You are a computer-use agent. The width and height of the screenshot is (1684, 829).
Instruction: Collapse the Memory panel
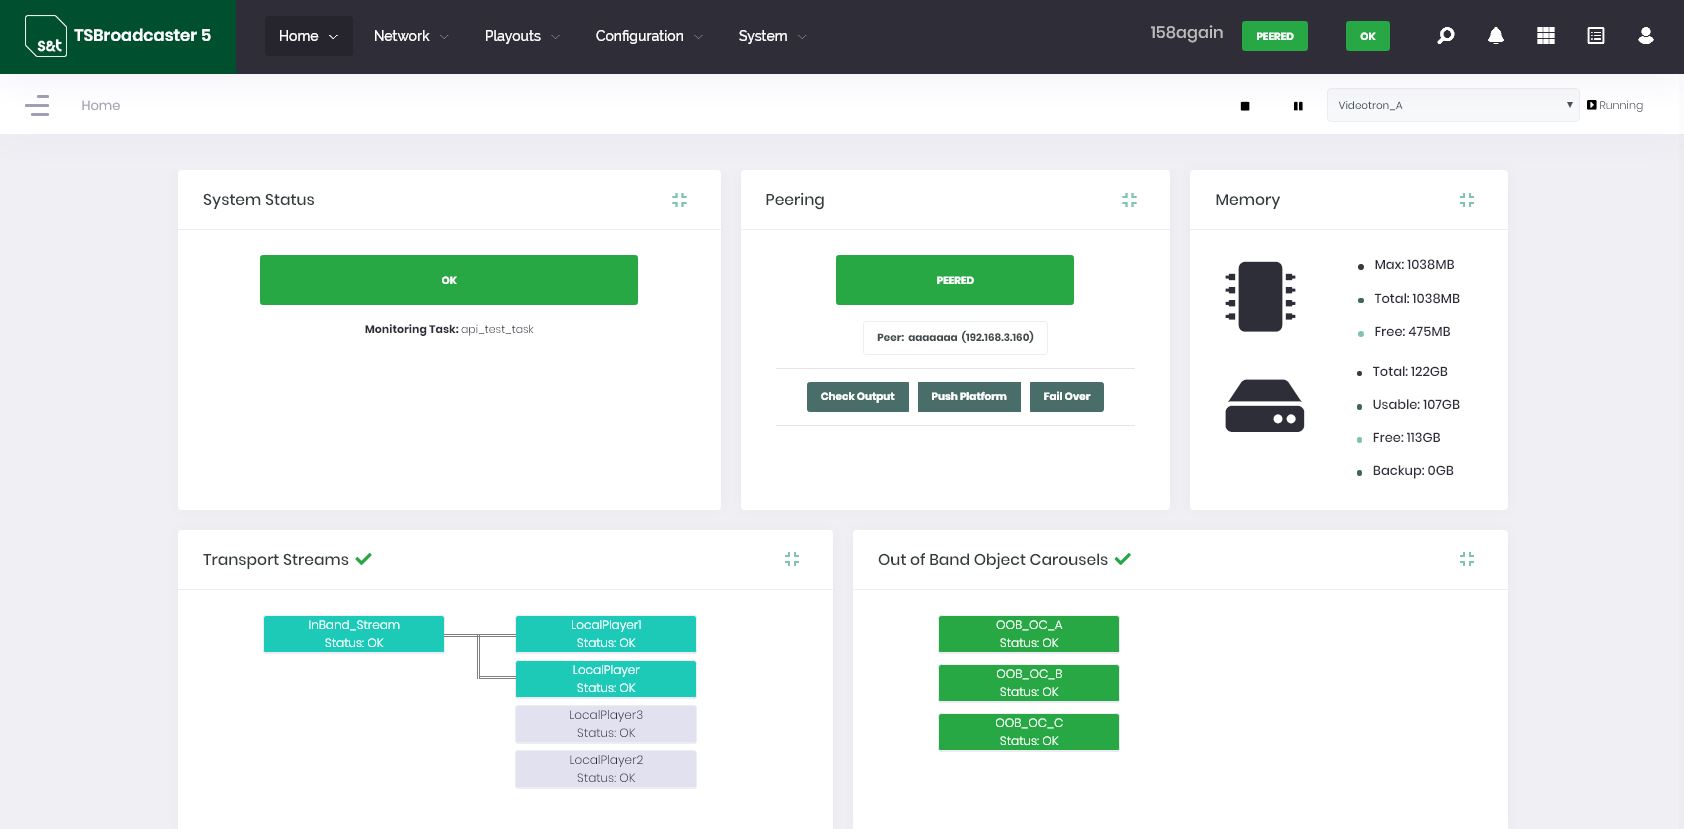[1466, 200]
